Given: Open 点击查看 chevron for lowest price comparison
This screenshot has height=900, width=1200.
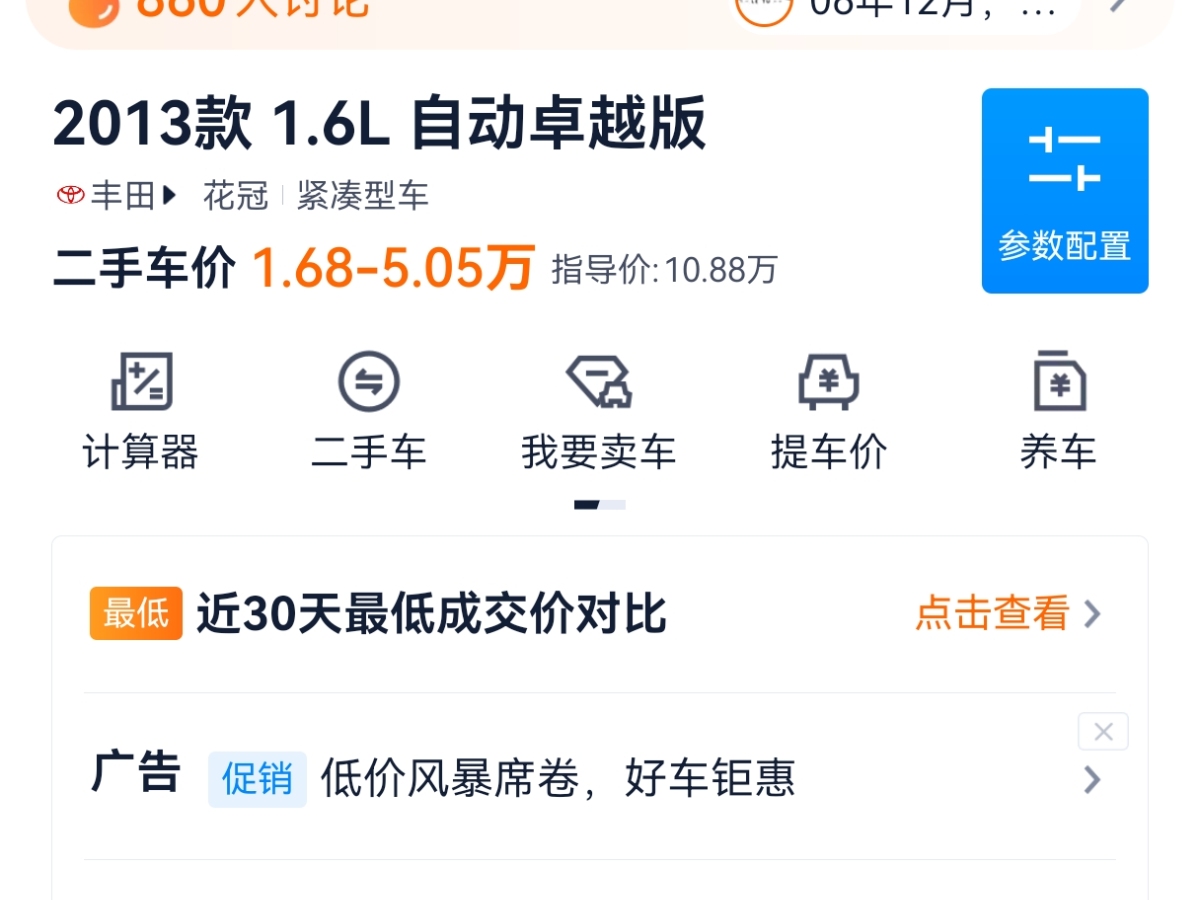Looking at the screenshot, I should [1093, 614].
